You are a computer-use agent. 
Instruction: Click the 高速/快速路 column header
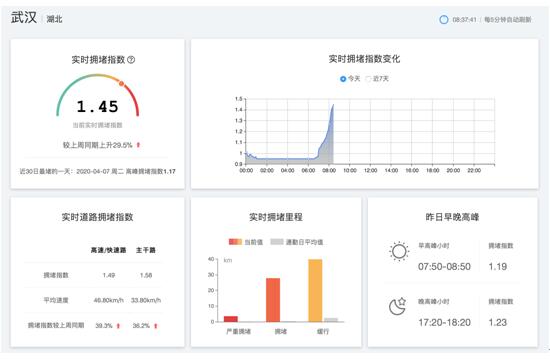point(108,250)
